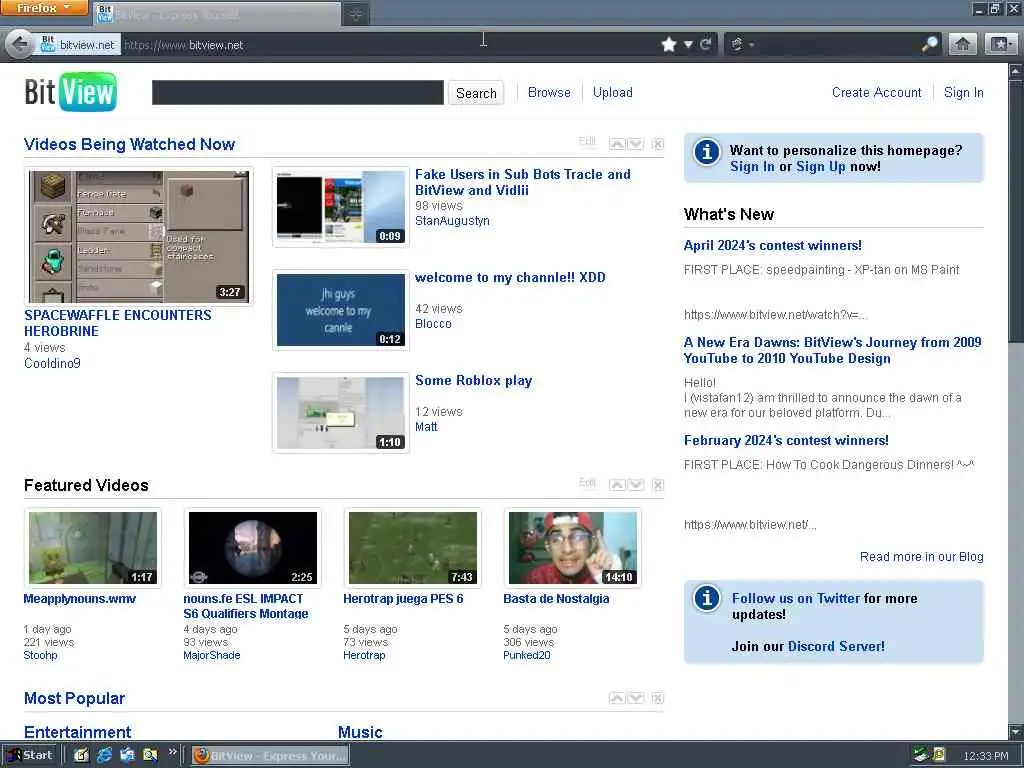Launch Internet Explorer from quick launch
The image size is (1024, 768).
click(104, 756)
